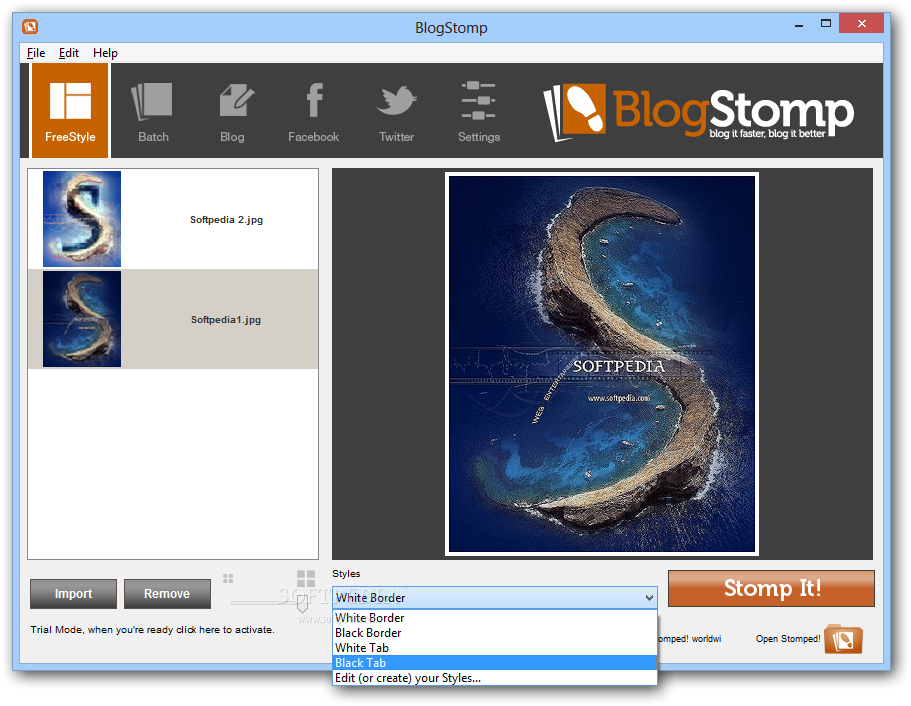Open the Batch mode
This screenshot has height=706, width=911.
(x=153, y=112)
